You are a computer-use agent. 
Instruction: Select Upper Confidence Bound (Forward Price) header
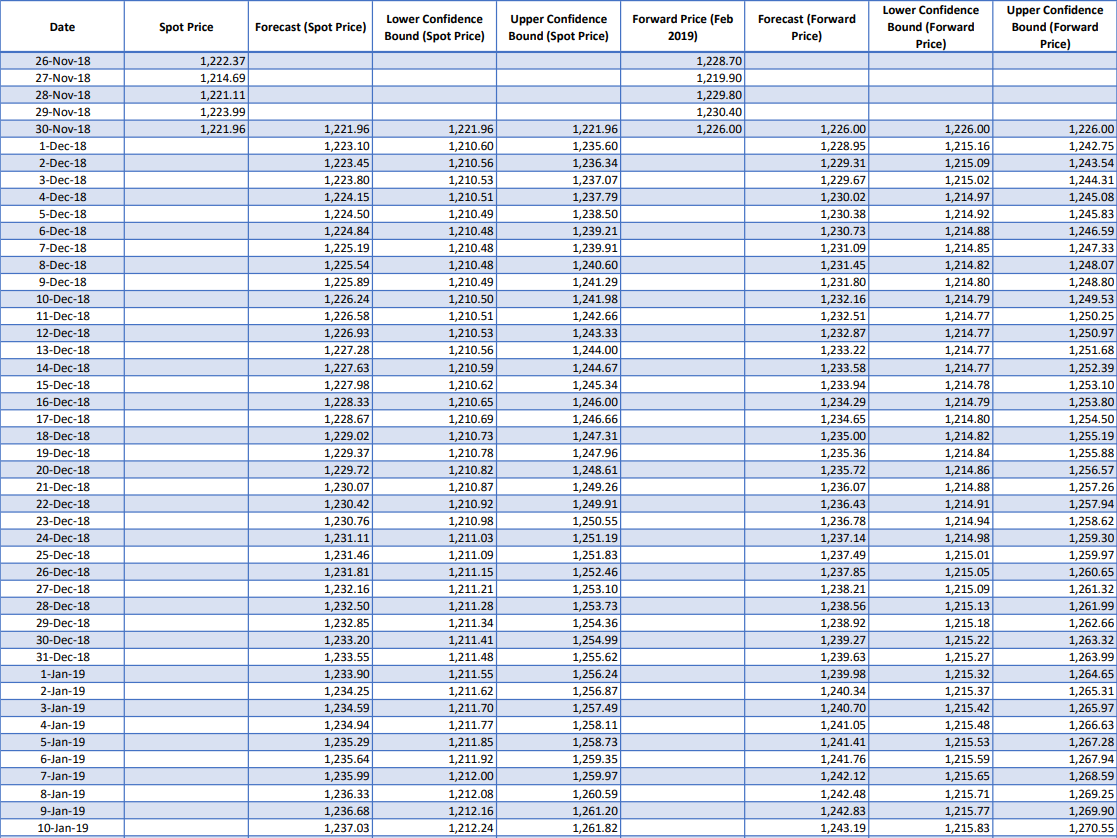pyautogui.click(x=1054, y=27)
